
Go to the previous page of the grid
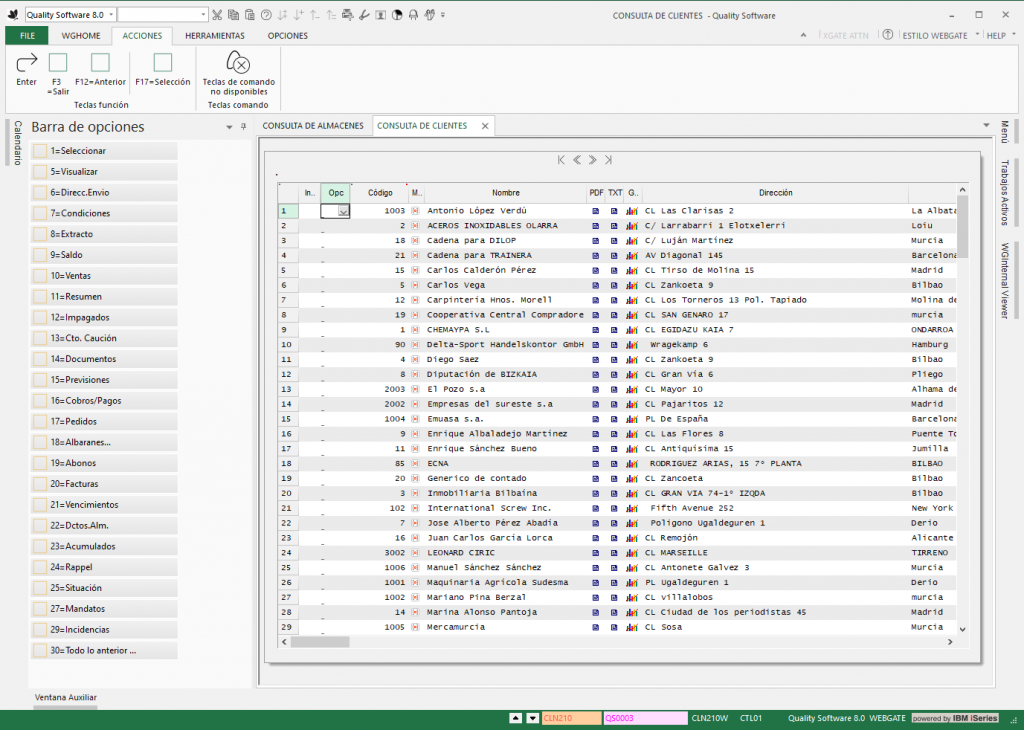point(577,160)
